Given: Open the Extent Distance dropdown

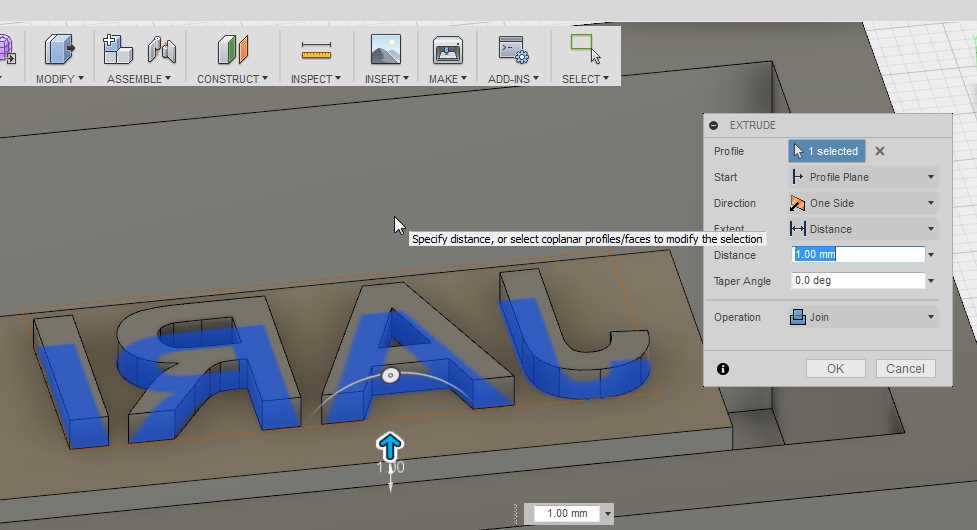Looking at the screenshot, I should [x=863, y=229].
